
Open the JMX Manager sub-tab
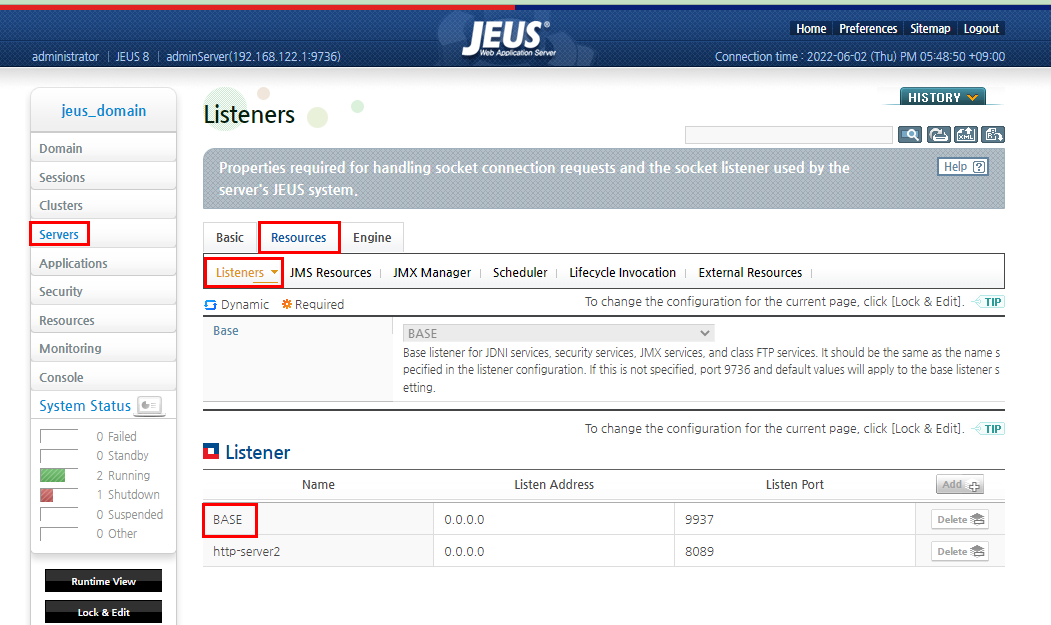tap(432, 273)
